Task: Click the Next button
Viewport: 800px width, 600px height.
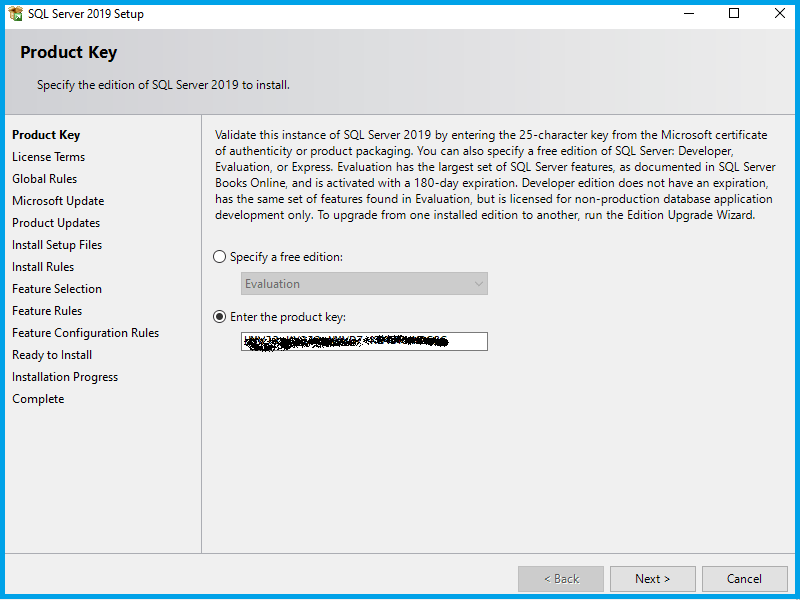Action: 652,579
